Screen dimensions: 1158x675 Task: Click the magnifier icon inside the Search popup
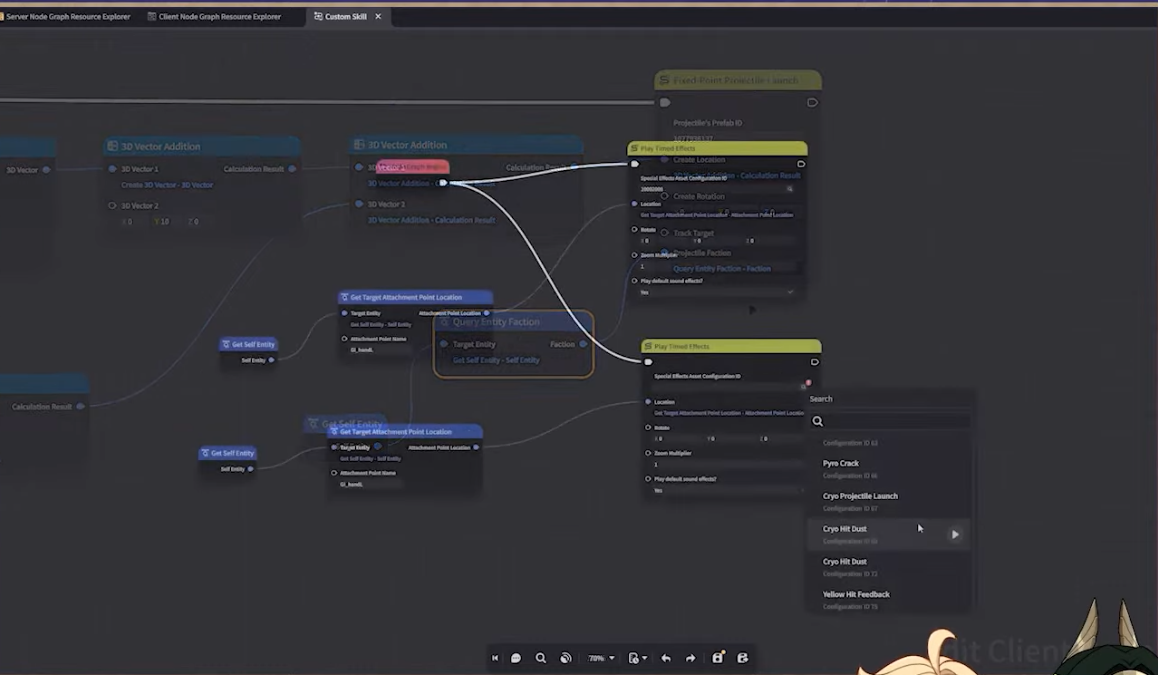(x=818, y=421)
